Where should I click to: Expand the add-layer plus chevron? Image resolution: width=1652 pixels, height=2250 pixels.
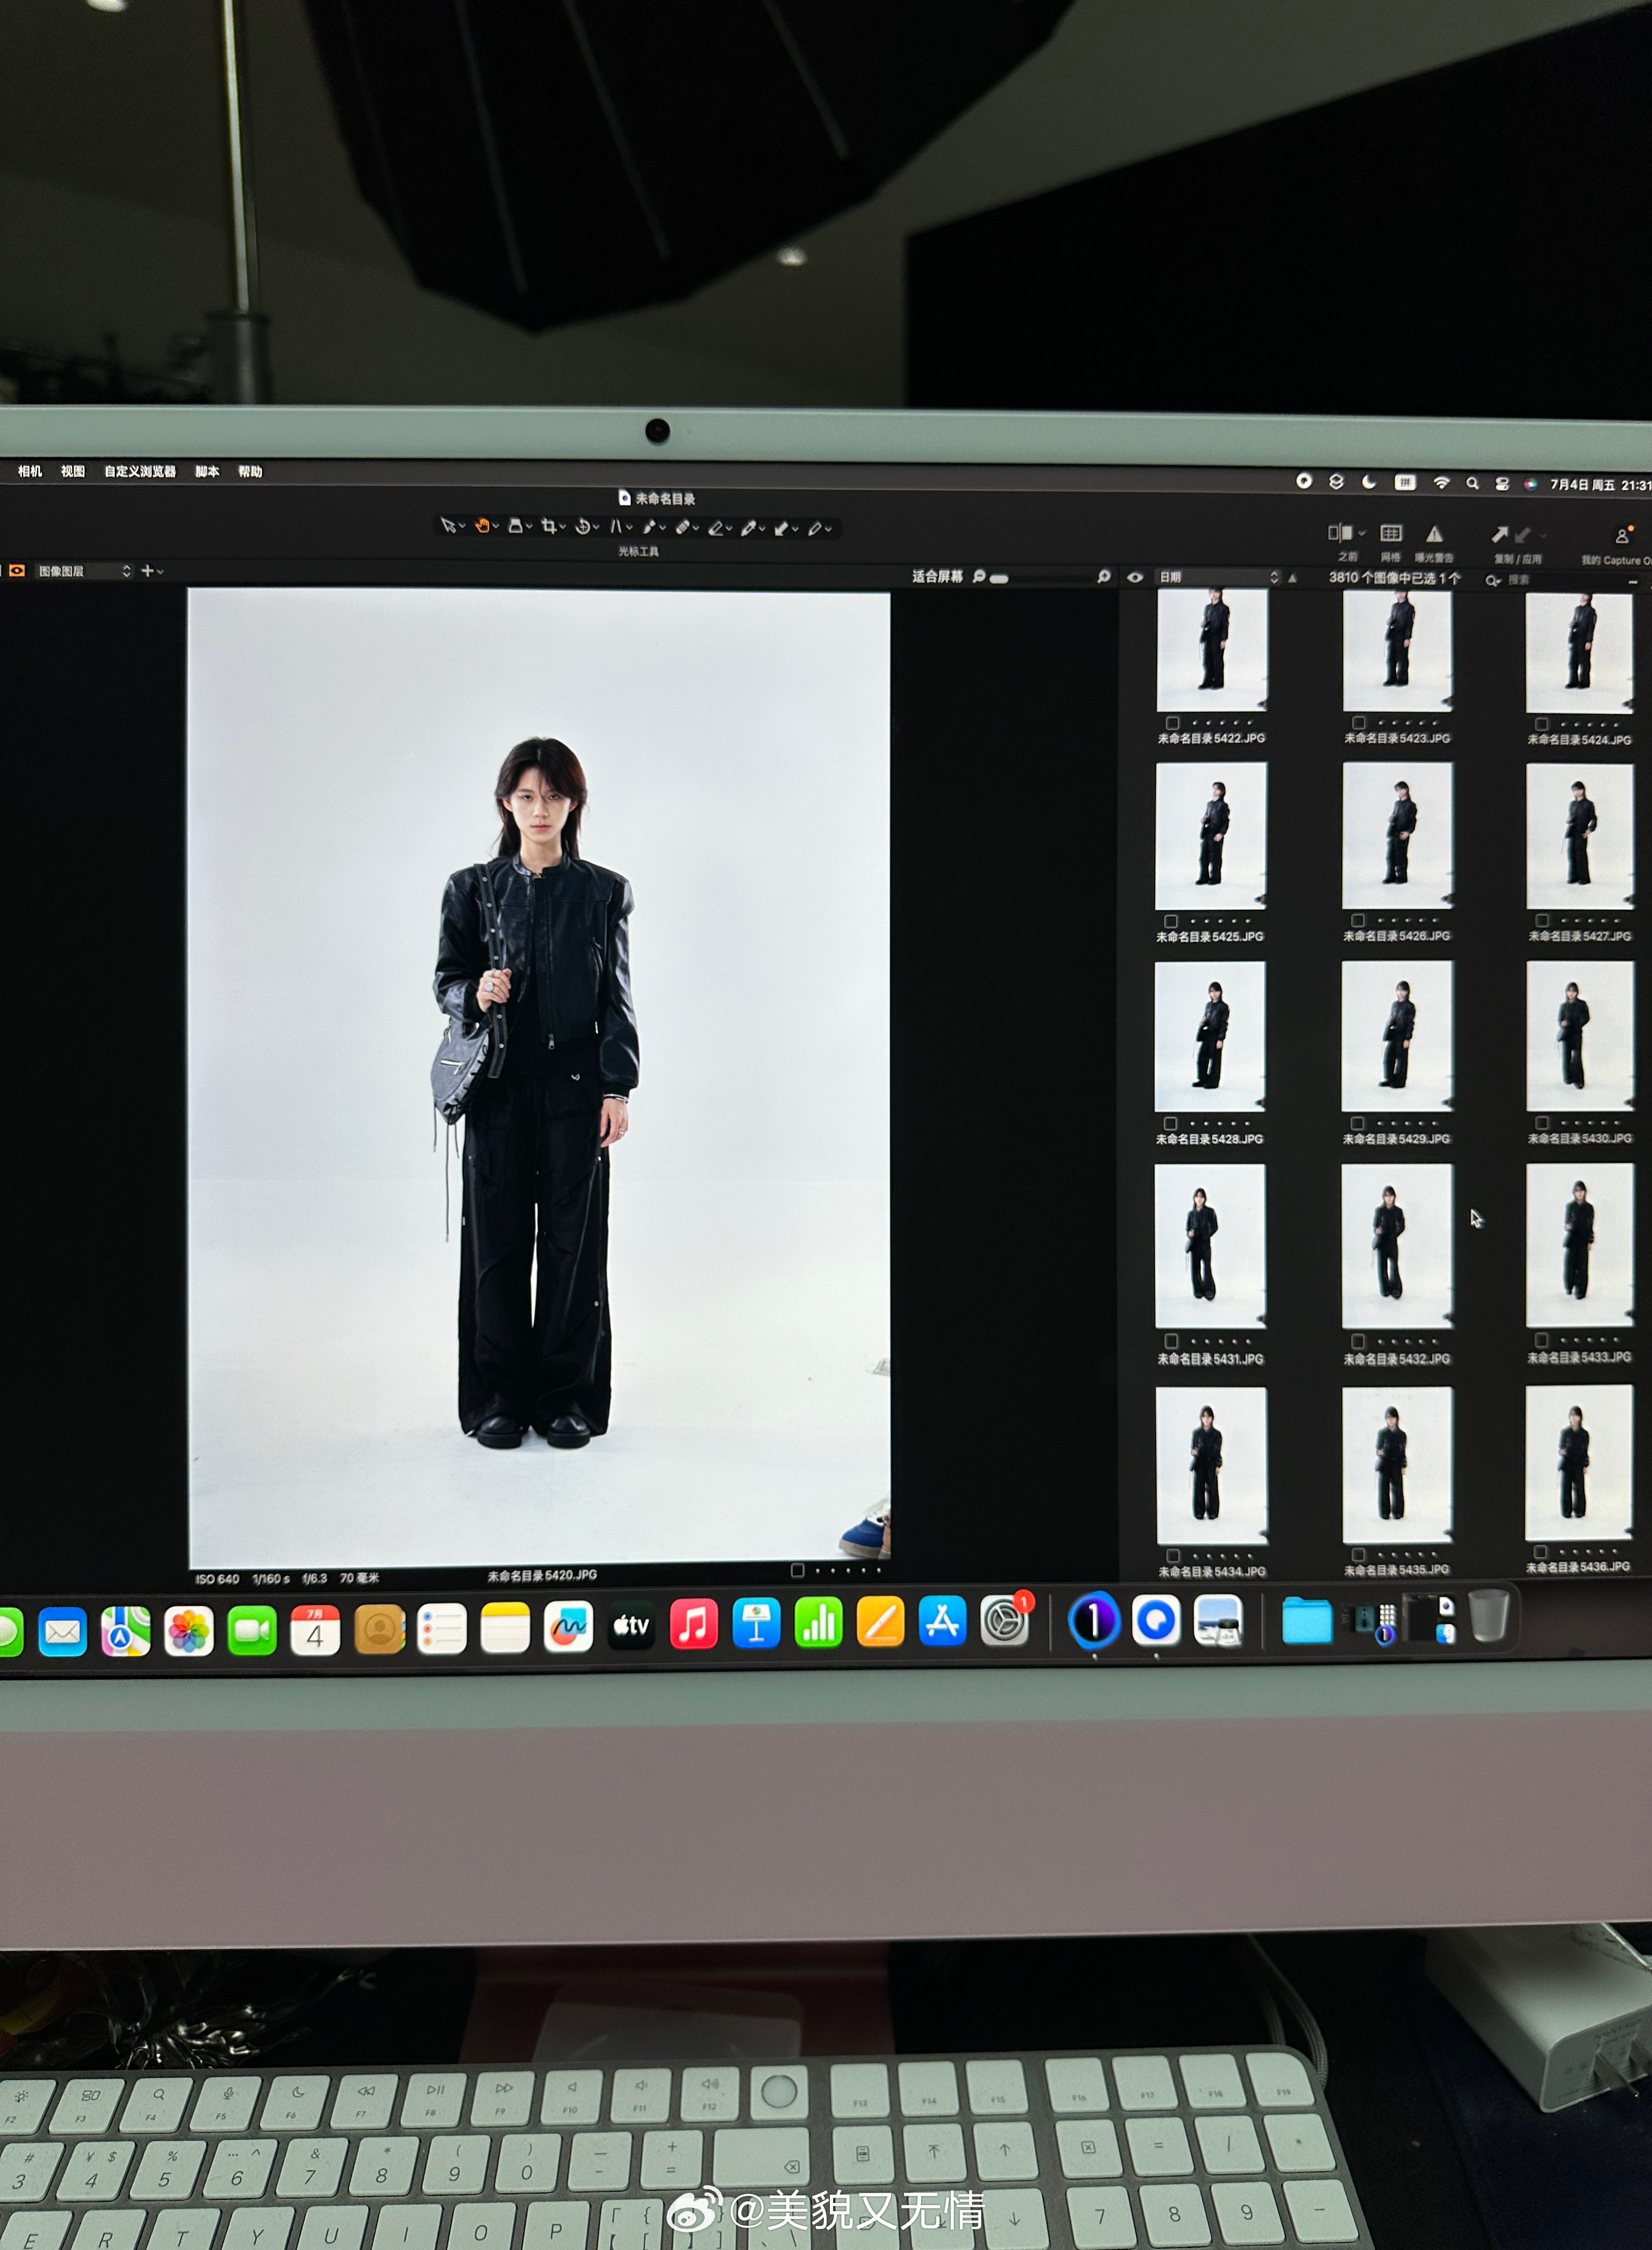(160, 571)
